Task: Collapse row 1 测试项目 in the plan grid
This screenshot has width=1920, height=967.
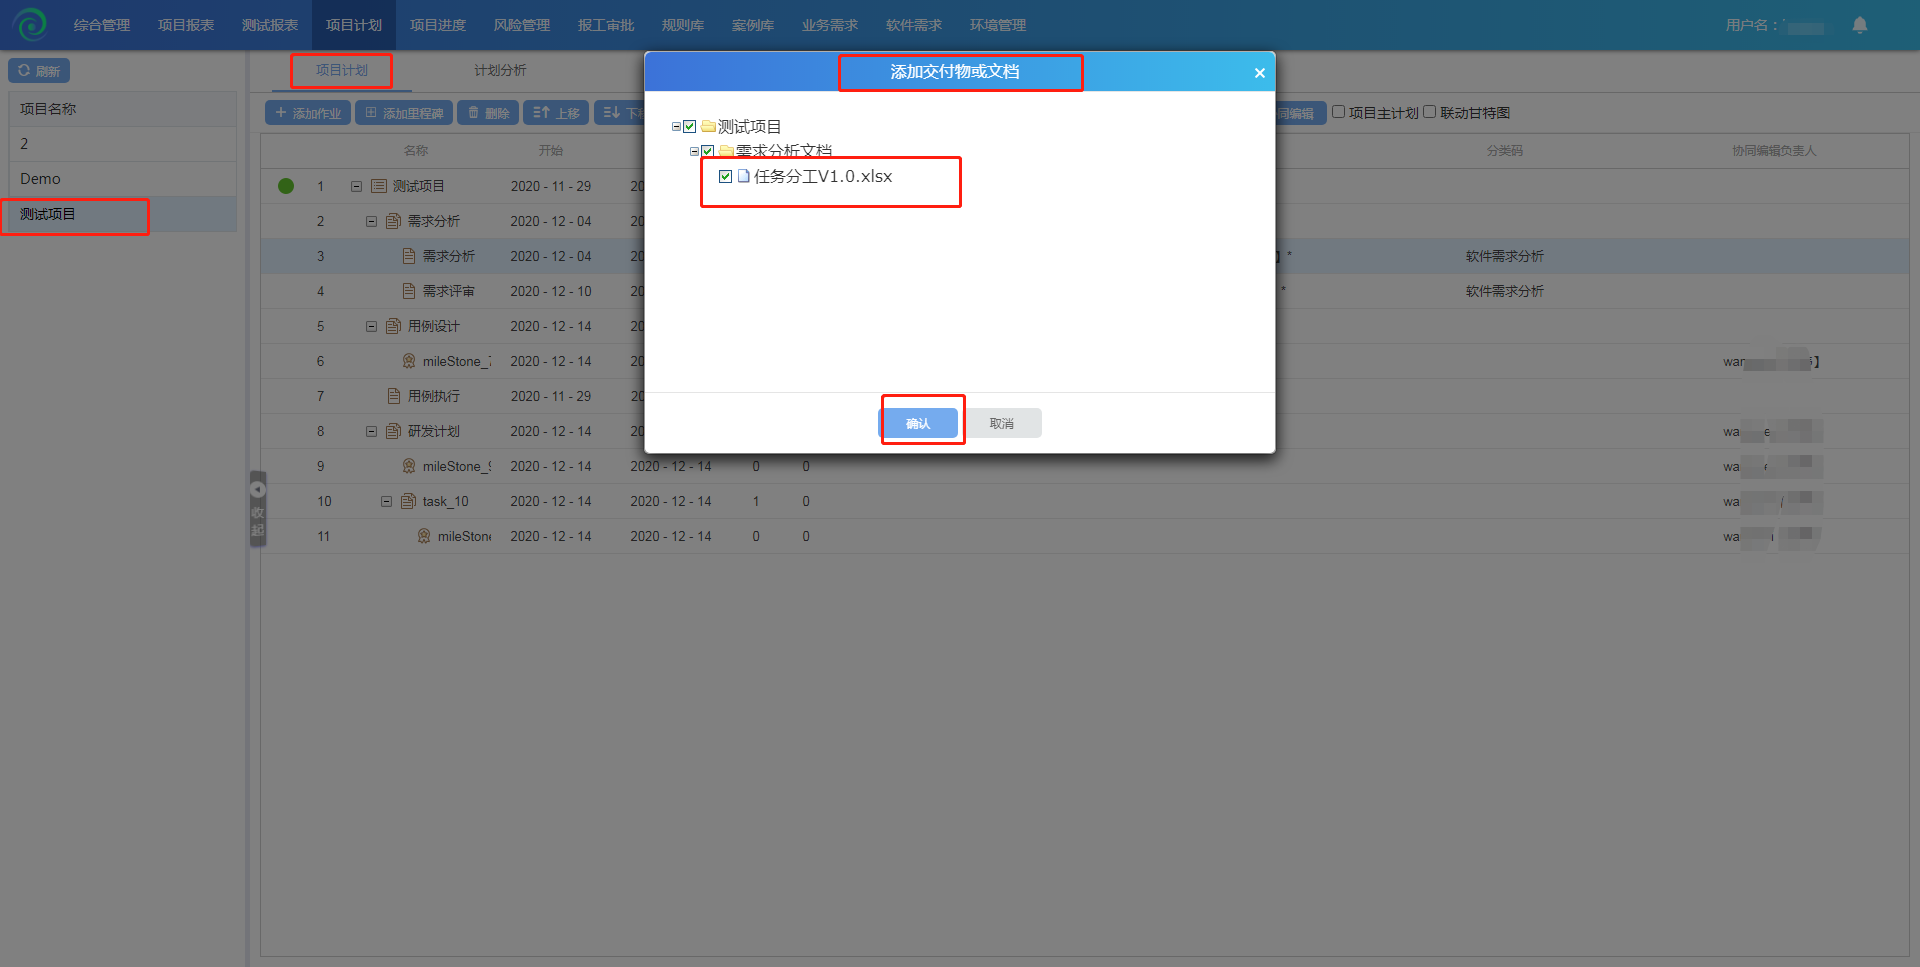Action: tap(356, 186)
